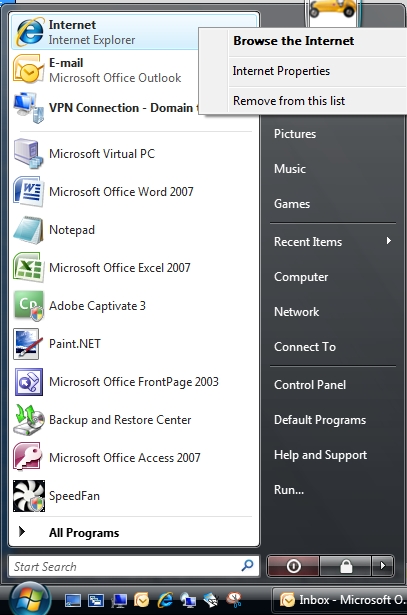This screenshot has width=407, height=615.
Task: Click the monitor icon beside Switch windows
Action: 119,600
